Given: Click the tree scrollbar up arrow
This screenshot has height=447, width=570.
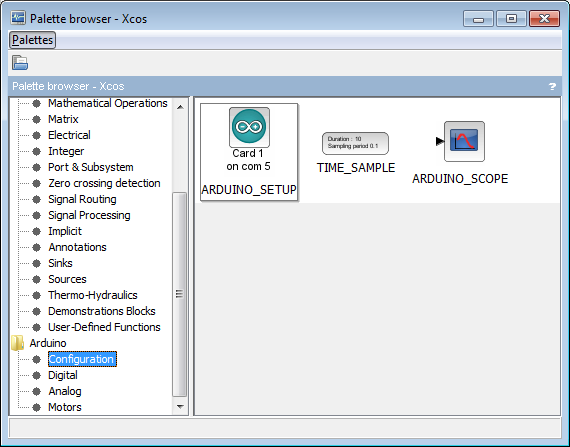Looking at the screenshot, I should click(x=180, y=107).
